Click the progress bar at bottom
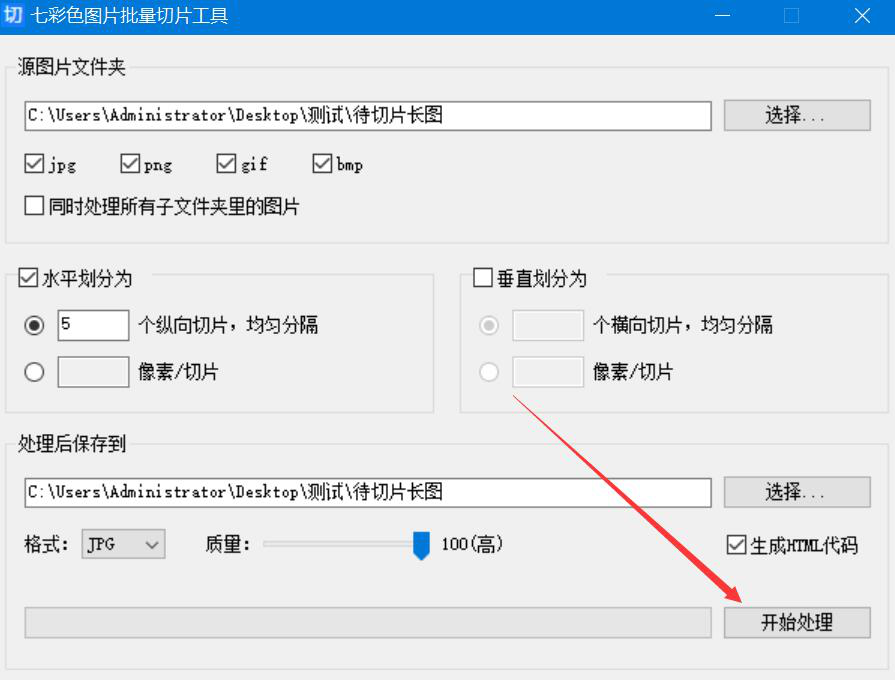The width and height of the screenshot is (895, 680). (368, 622)
